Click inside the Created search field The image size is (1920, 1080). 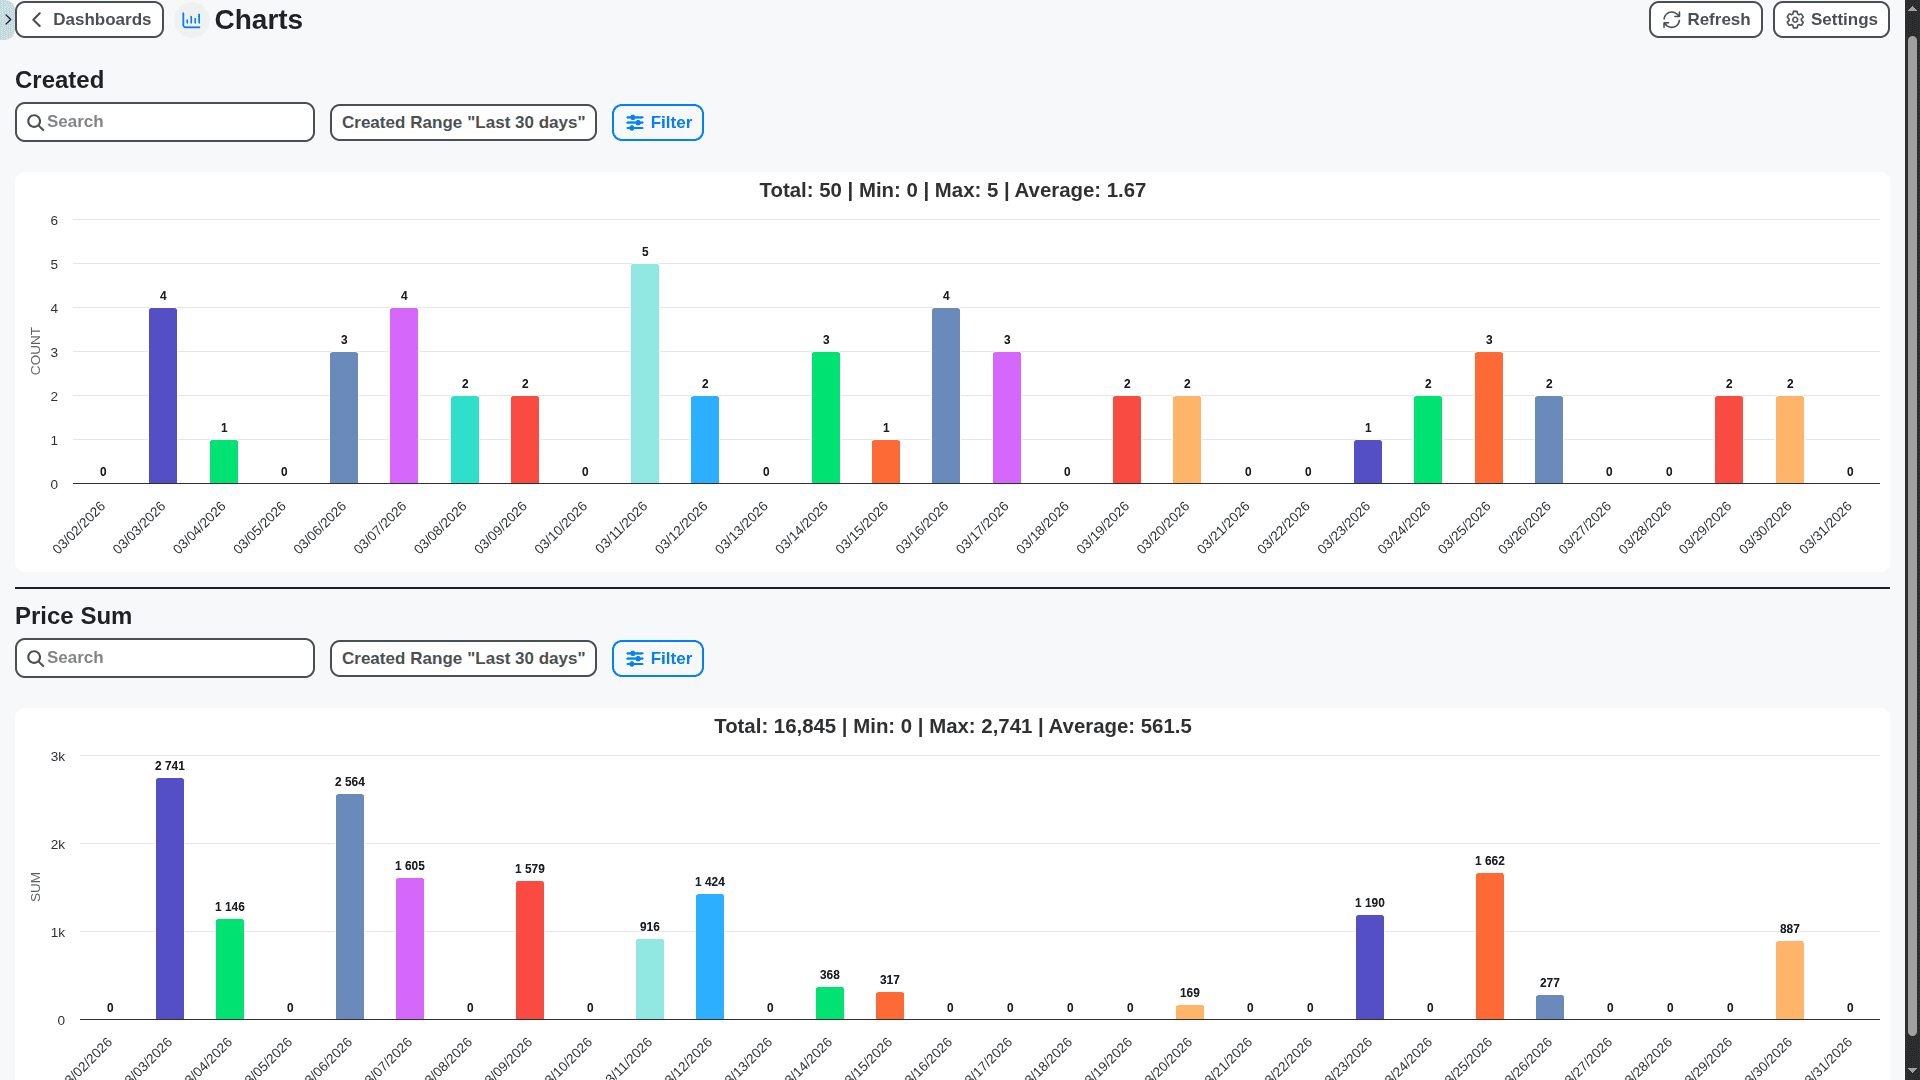pos(164,122)
